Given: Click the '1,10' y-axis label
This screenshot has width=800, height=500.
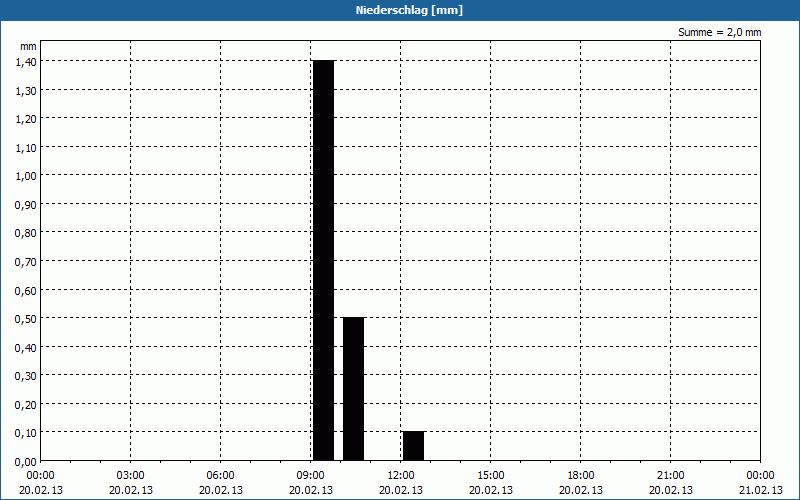Looking at the screenshot, I should click(26, 148).
